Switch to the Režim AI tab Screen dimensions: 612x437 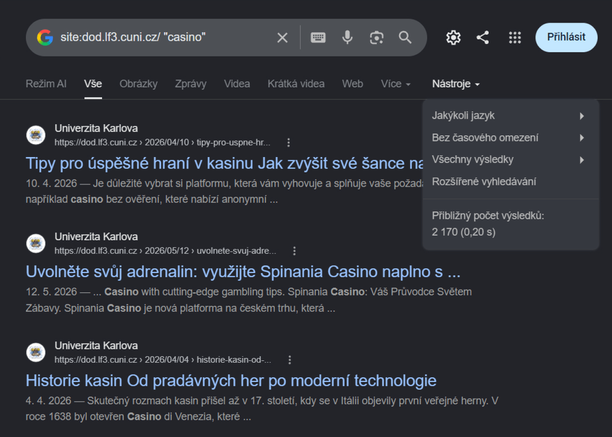pos(46,84)
